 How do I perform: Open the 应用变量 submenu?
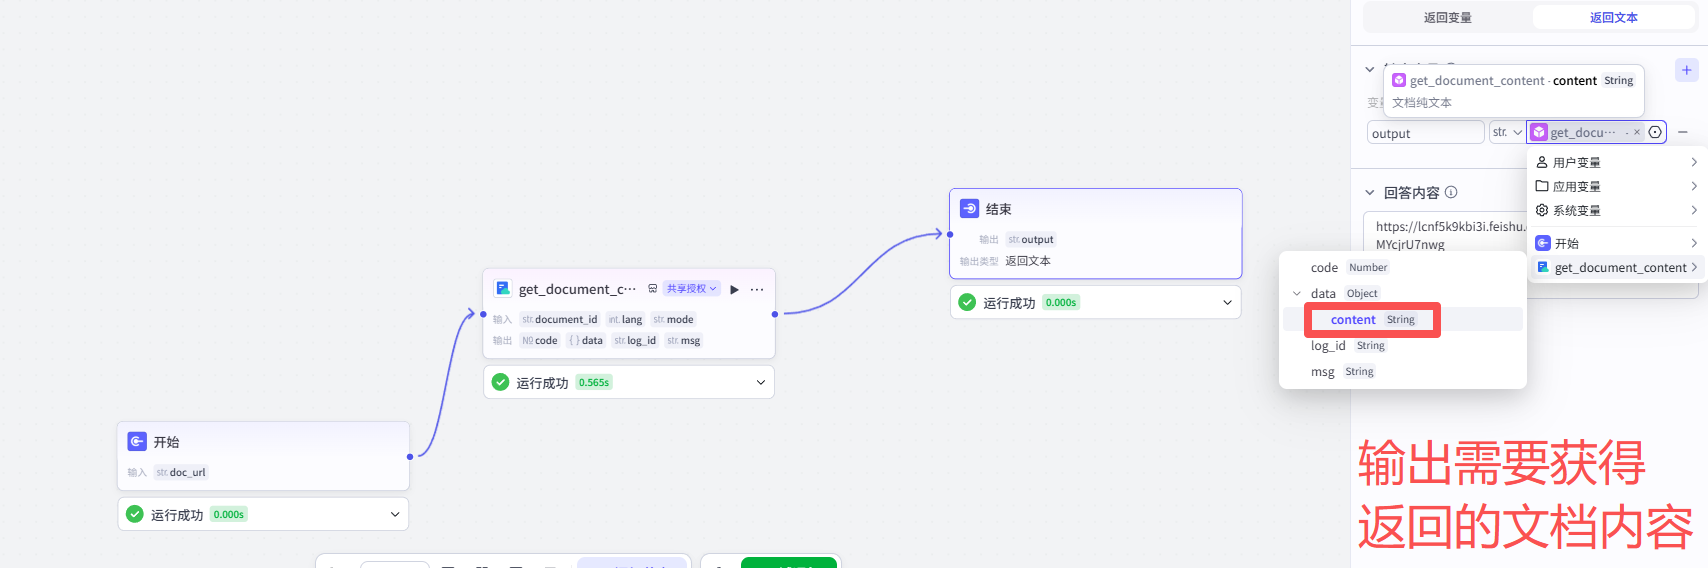click(x=1616, y=186)
